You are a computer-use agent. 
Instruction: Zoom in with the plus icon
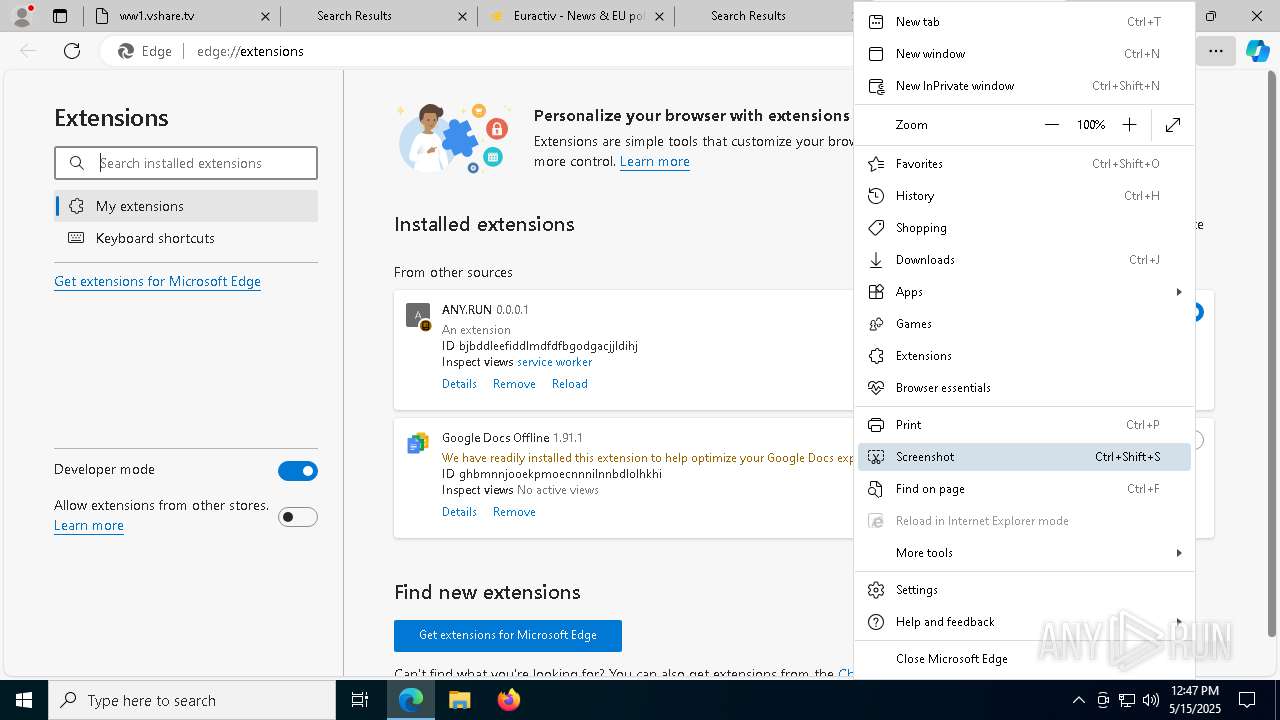1129,125
